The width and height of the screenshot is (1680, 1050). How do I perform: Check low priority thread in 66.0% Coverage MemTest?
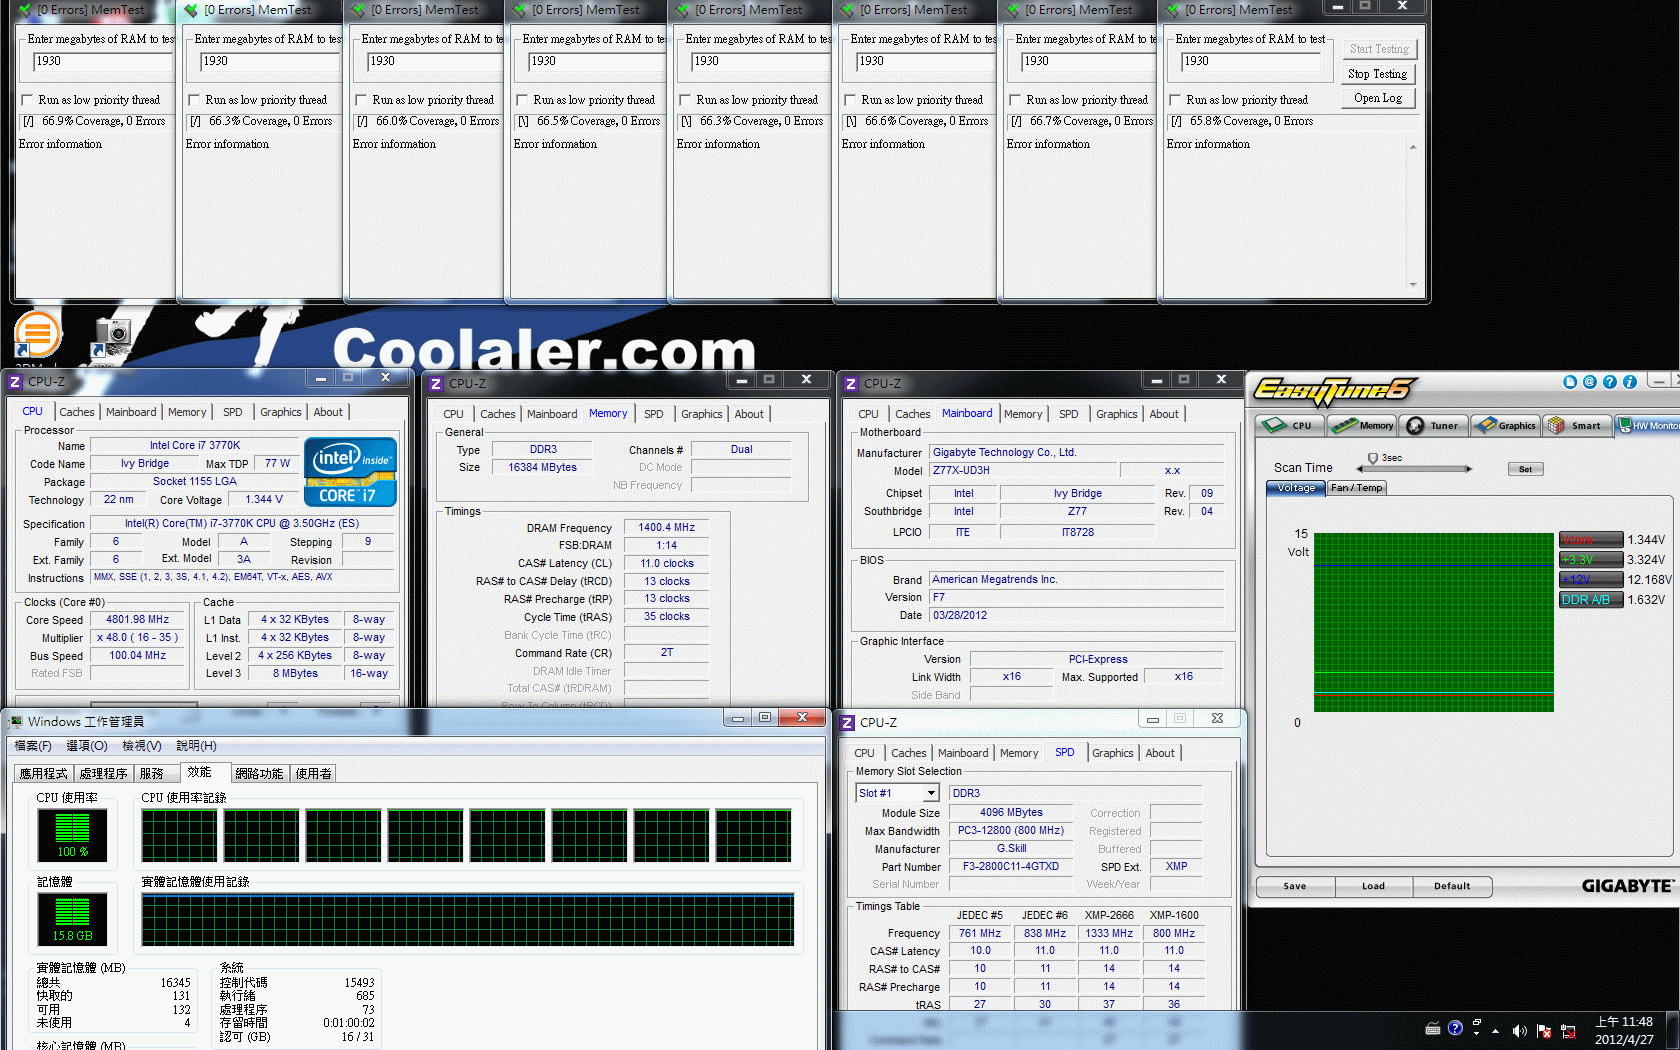point(362,100)
